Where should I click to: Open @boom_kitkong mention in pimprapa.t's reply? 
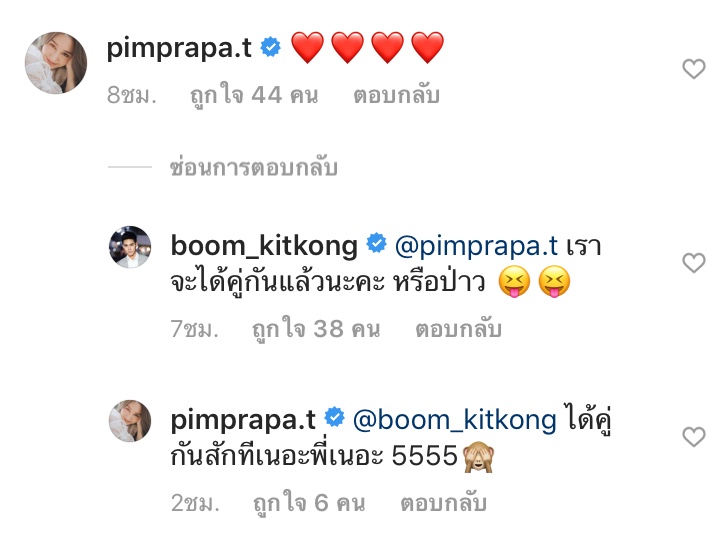(x=455, y=420)
